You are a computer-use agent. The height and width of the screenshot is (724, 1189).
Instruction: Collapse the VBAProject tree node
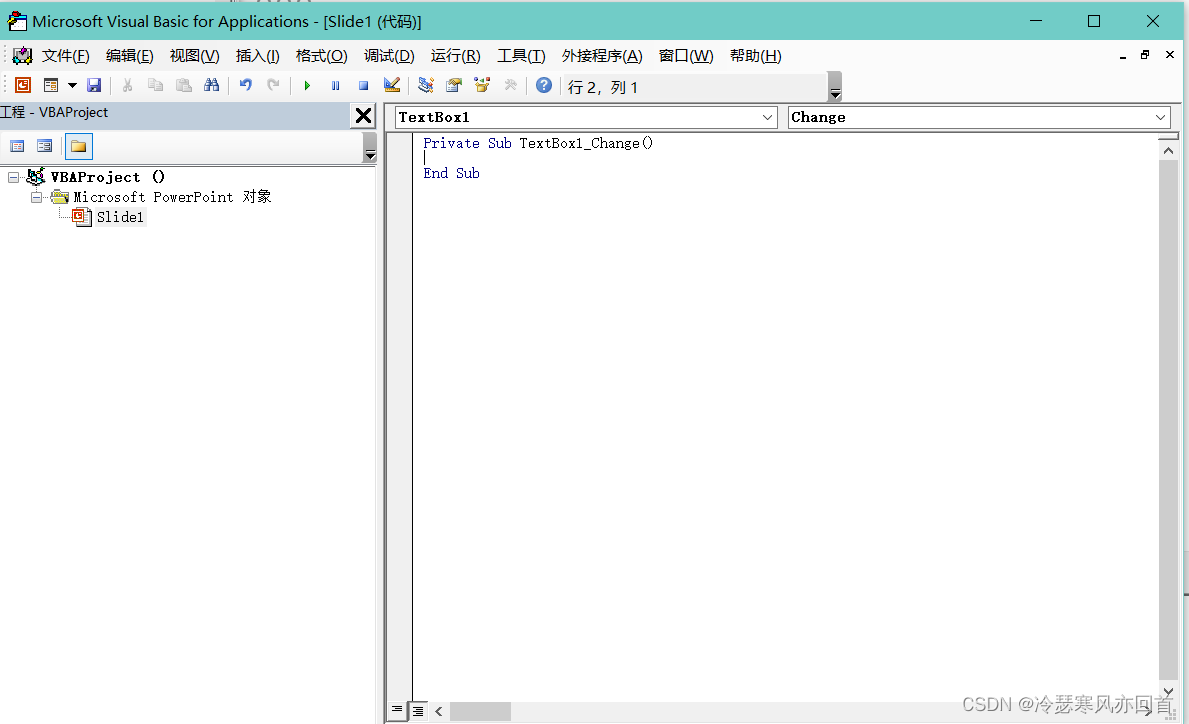[x=13, y=177]
